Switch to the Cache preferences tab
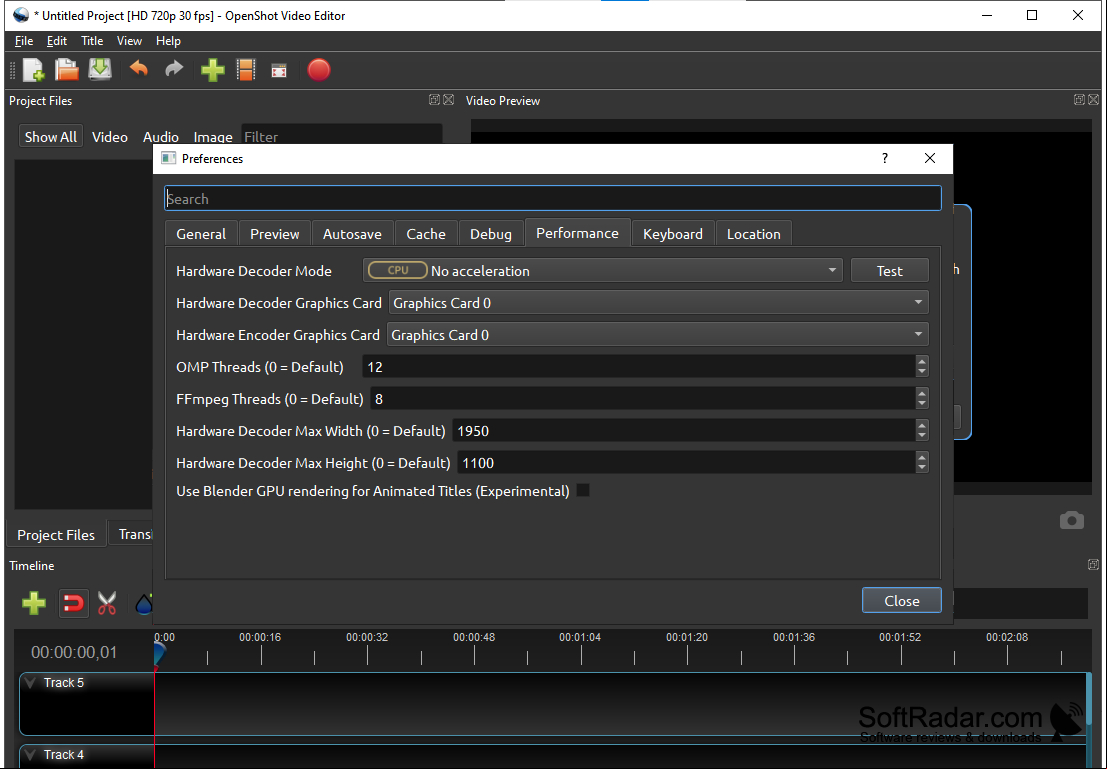The height and width of the screenshot is (769, 1107). coord(426,234)
